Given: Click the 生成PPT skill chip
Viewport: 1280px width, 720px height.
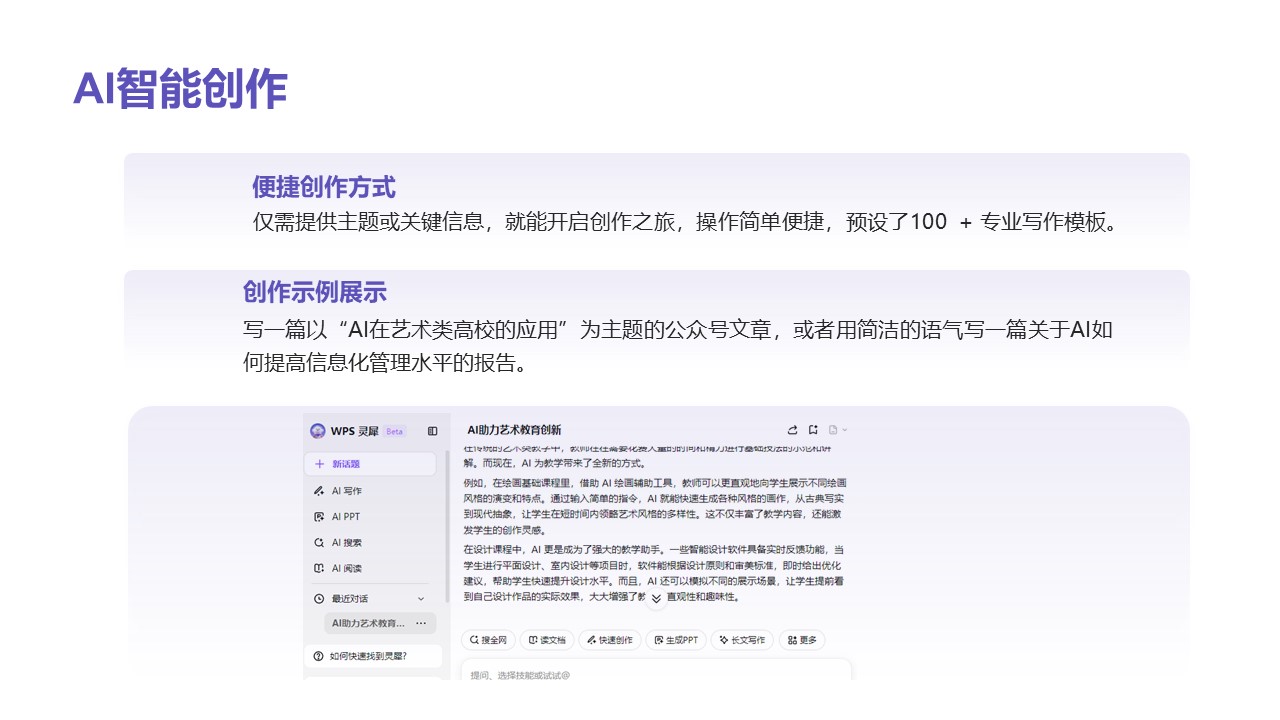Looking at the screenshot, I should pyautogui.click(x=677, y=640).
